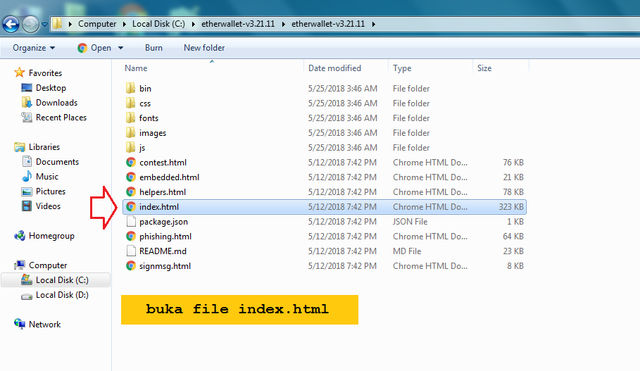The height and width of the screenshot is (371, 640).
Task: Select the file name helpers.html
Action: (x=162, y=192)
